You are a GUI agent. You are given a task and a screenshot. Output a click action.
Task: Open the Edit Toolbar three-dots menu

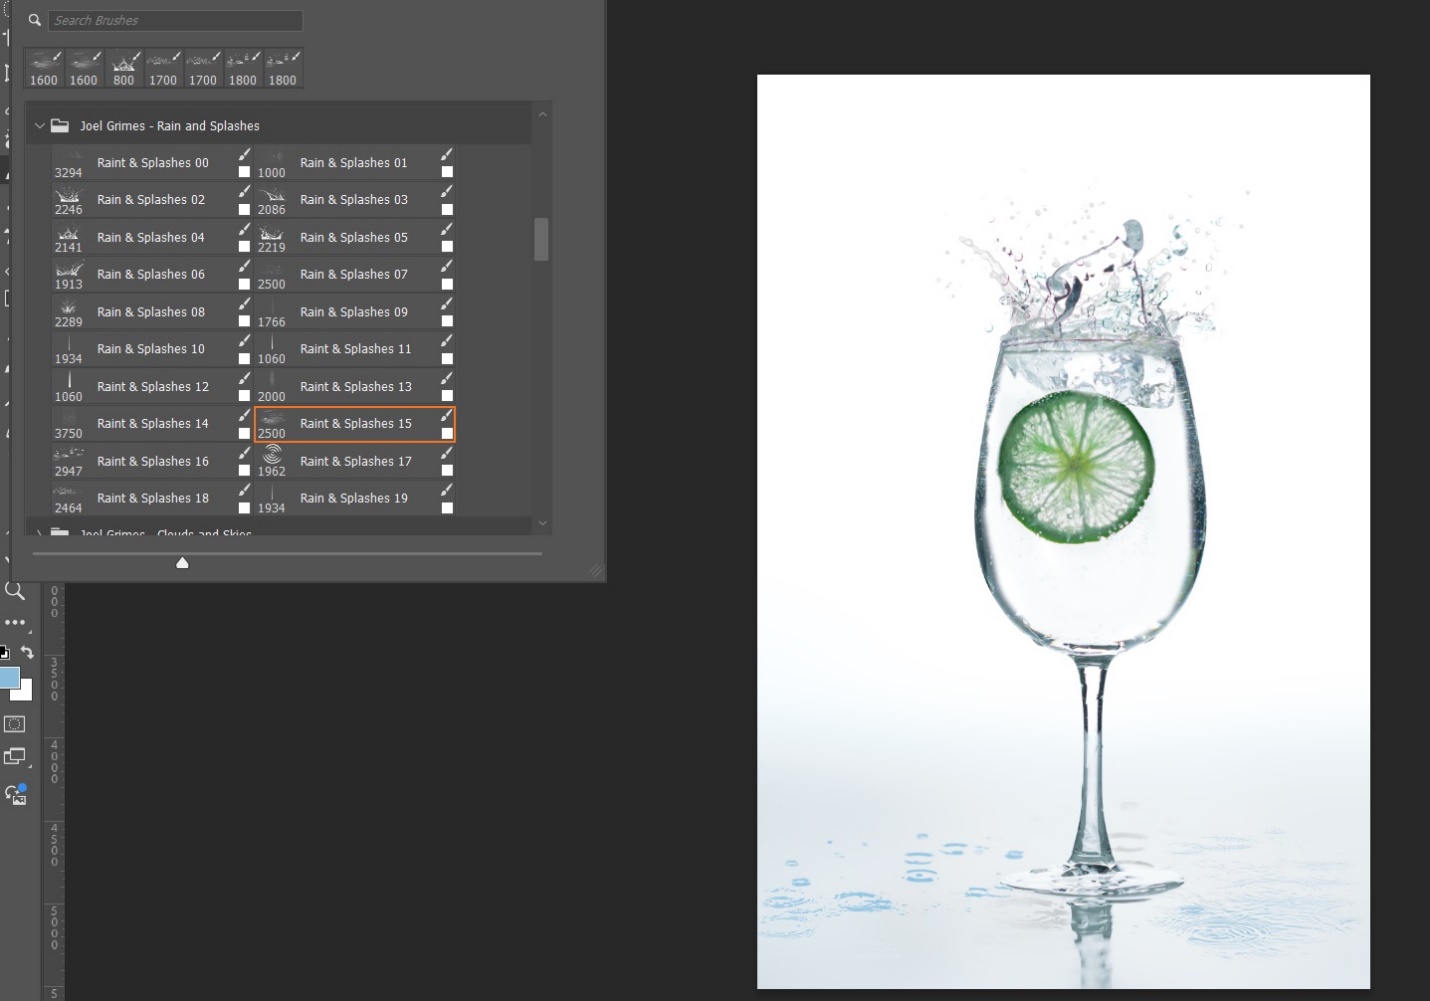(x=15, y=622)
